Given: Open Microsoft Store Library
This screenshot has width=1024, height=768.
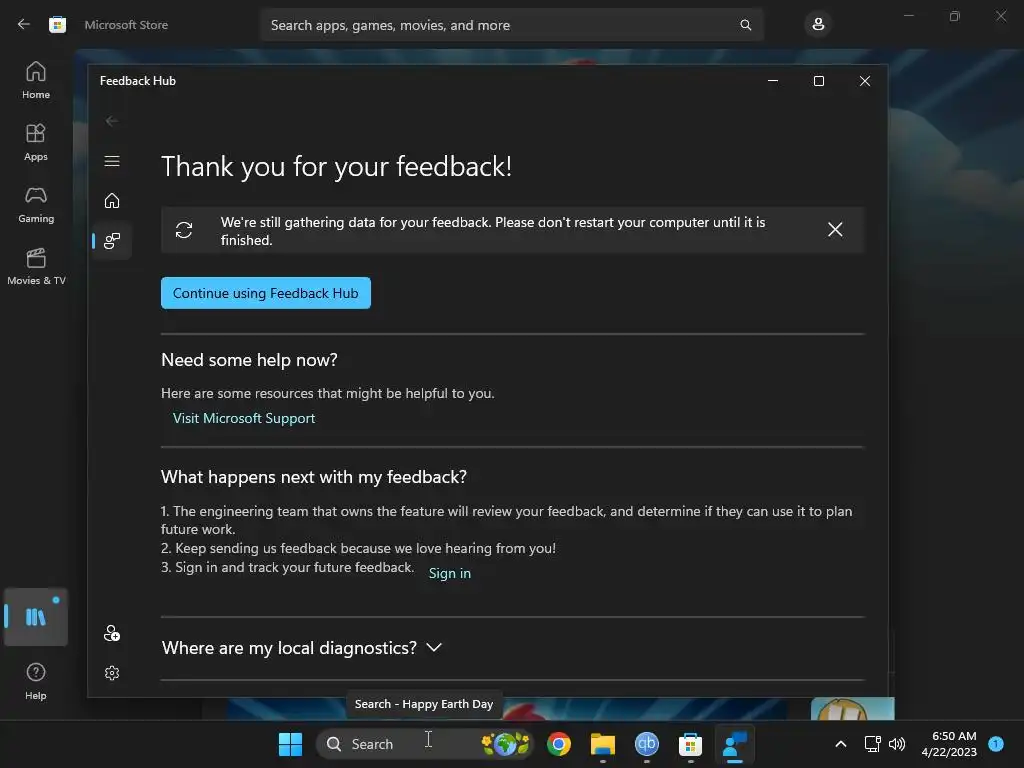Looking at the screenshot, I should [x=36, y=617].
